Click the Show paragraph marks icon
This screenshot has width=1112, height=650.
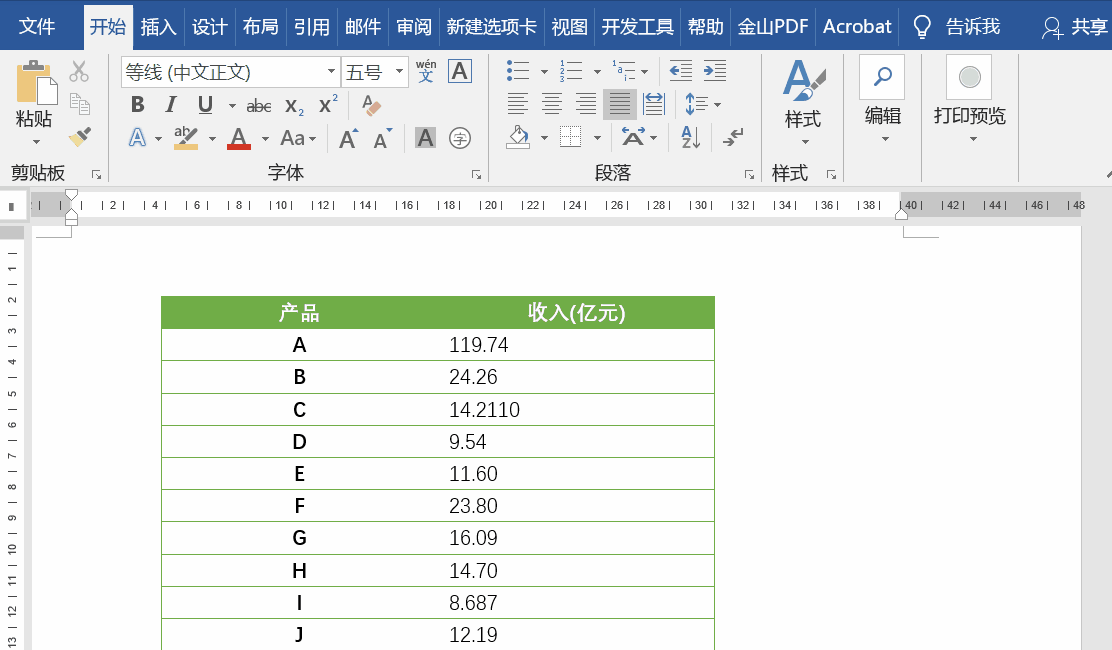[733, 137]
